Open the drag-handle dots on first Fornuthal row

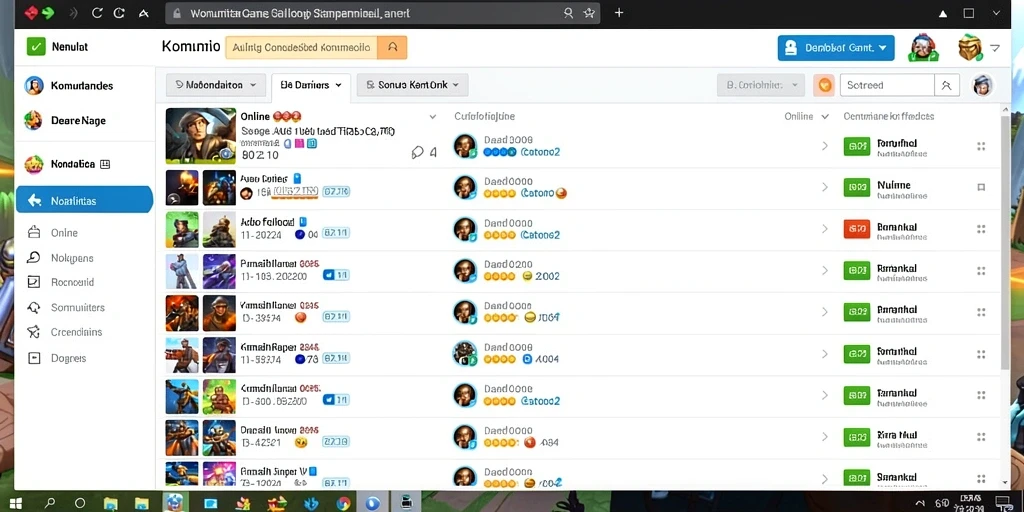point(980,146)
